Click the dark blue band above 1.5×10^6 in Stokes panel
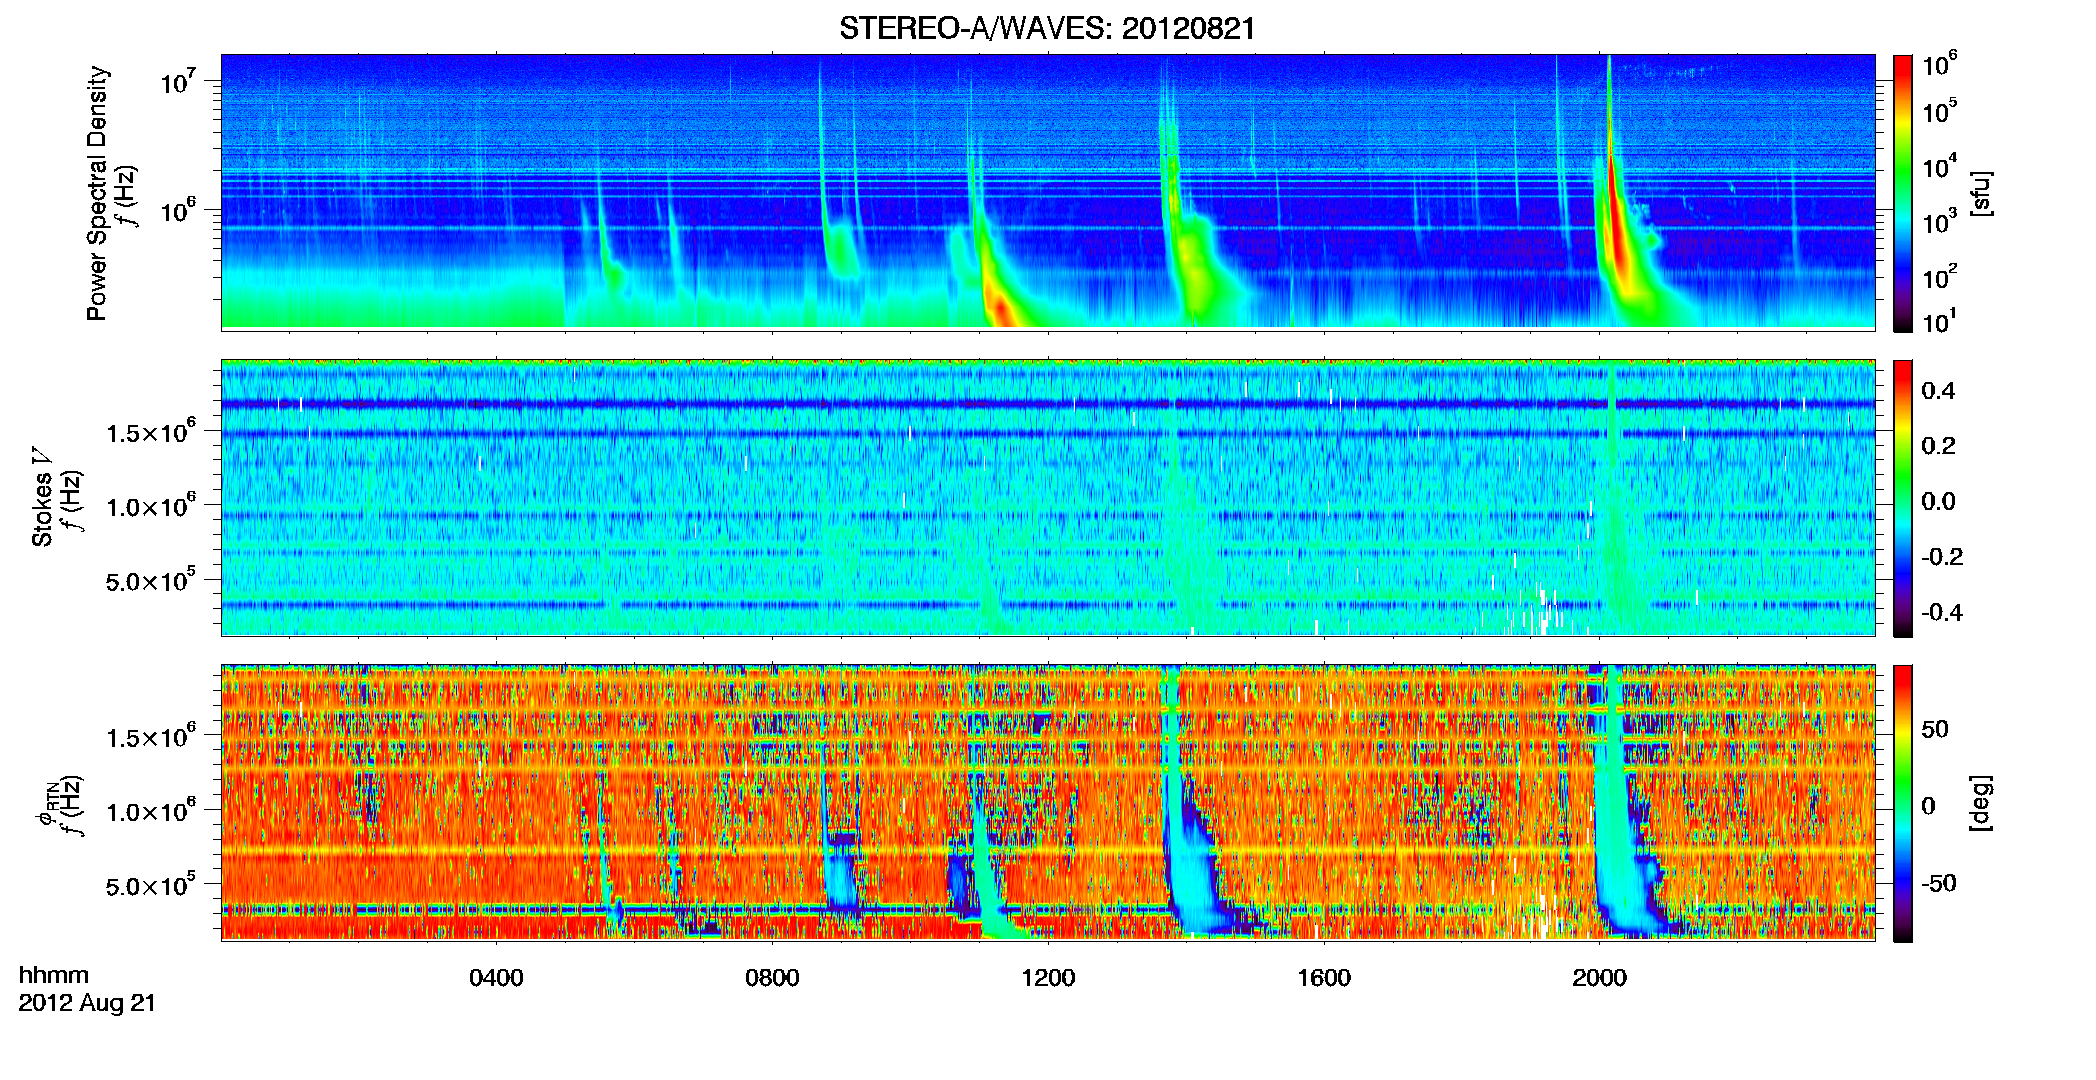The height and width of the screenshot is (1080, 2096). point(1048,404)
